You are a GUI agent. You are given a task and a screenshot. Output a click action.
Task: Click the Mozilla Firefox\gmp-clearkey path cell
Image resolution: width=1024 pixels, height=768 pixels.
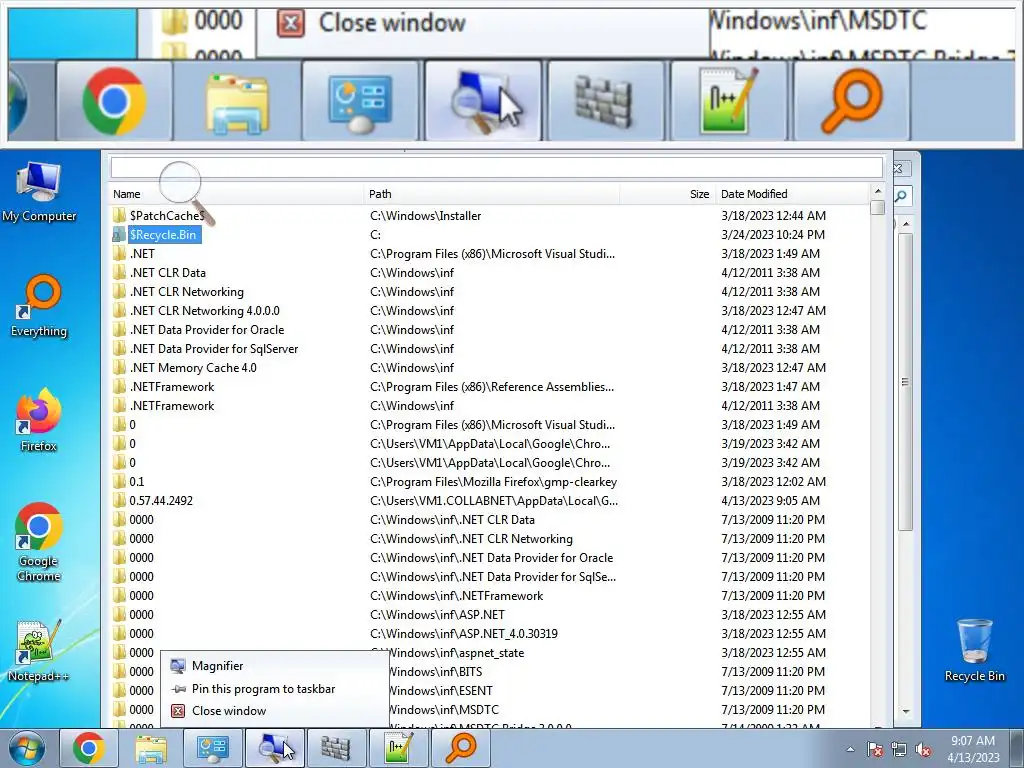493,481
